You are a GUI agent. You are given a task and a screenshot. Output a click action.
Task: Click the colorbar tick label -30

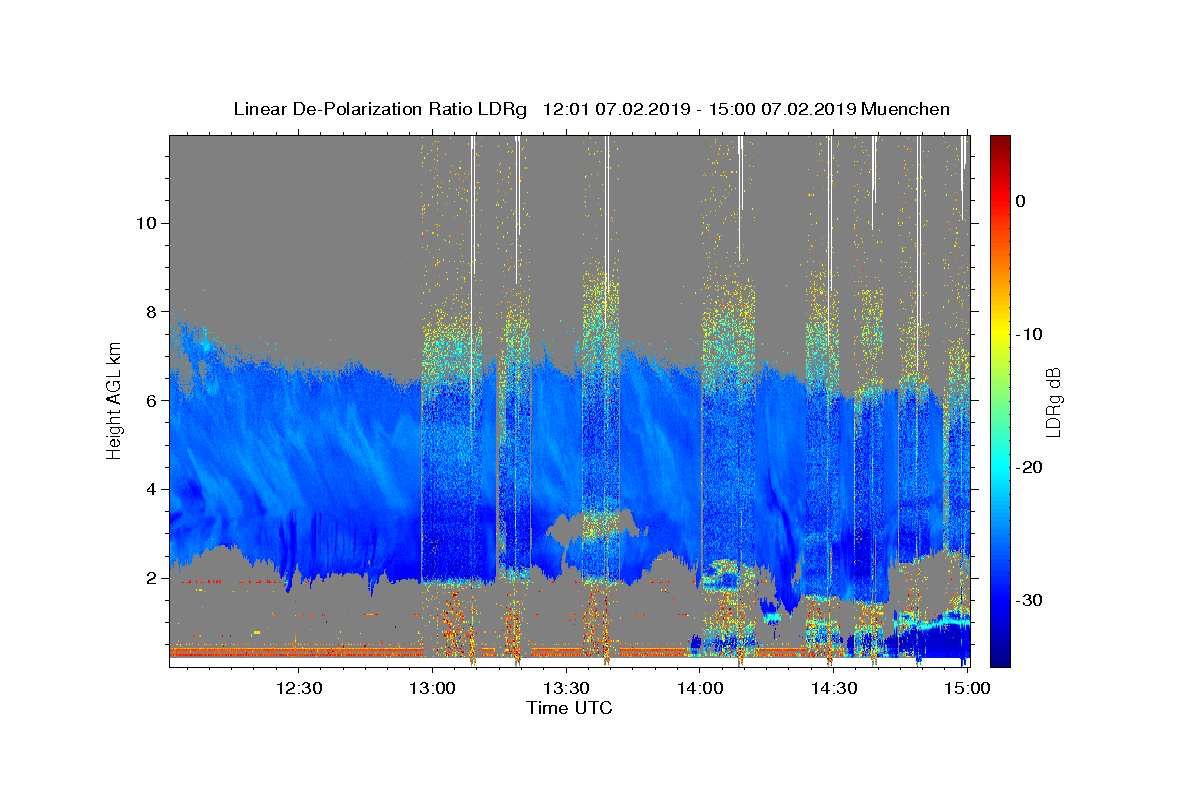[x=1028, y=600]
